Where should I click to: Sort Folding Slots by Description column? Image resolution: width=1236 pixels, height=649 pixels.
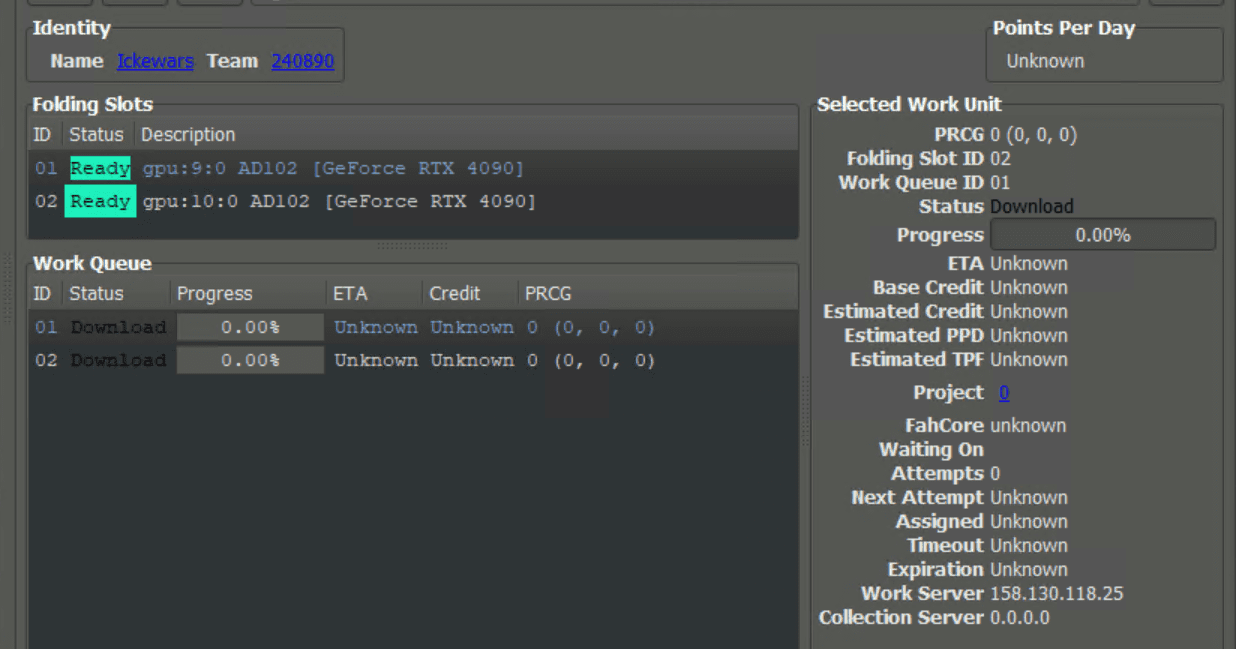(x=188, y=135)
